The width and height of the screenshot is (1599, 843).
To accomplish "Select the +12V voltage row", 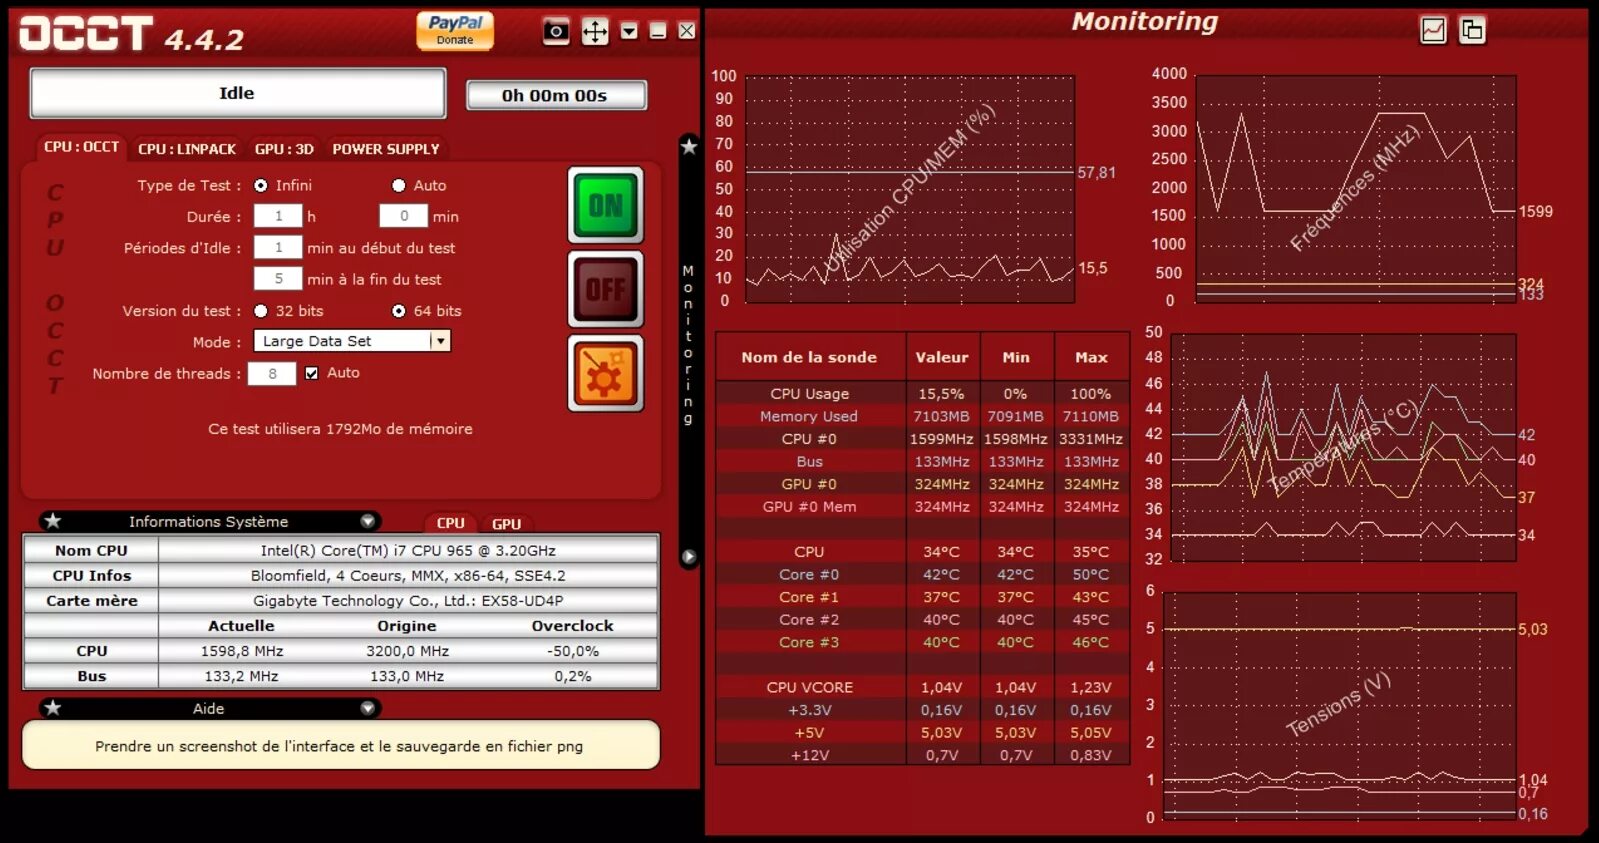I will coord(922,755).
